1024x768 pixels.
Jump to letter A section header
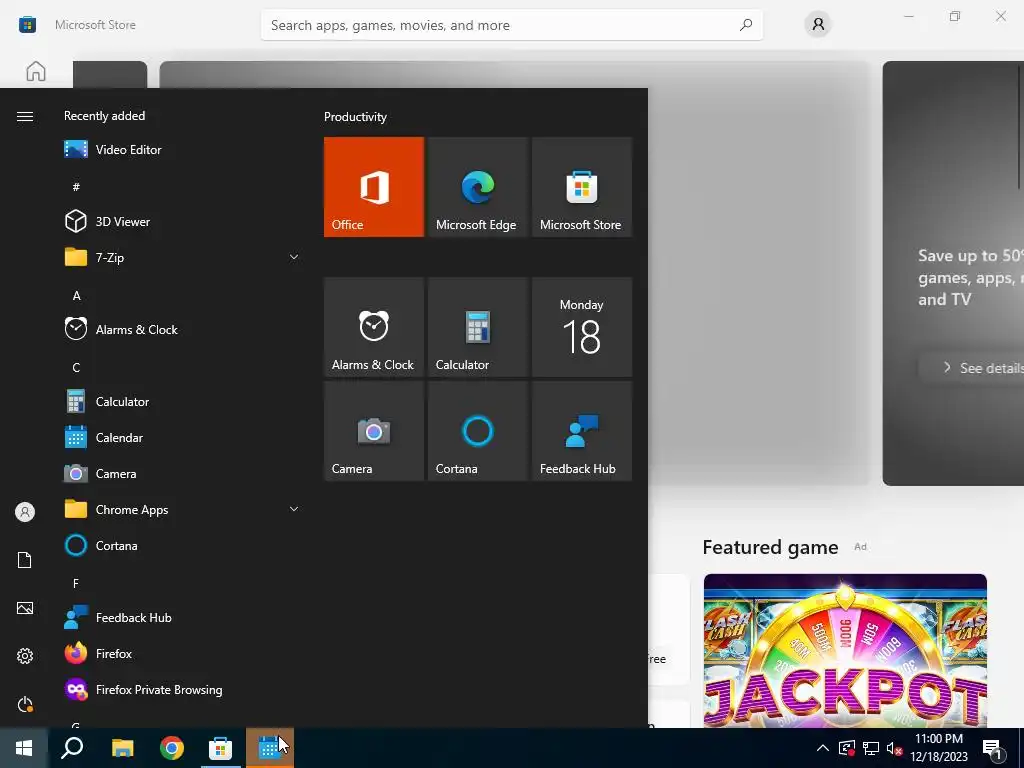(x=76, y=296)
